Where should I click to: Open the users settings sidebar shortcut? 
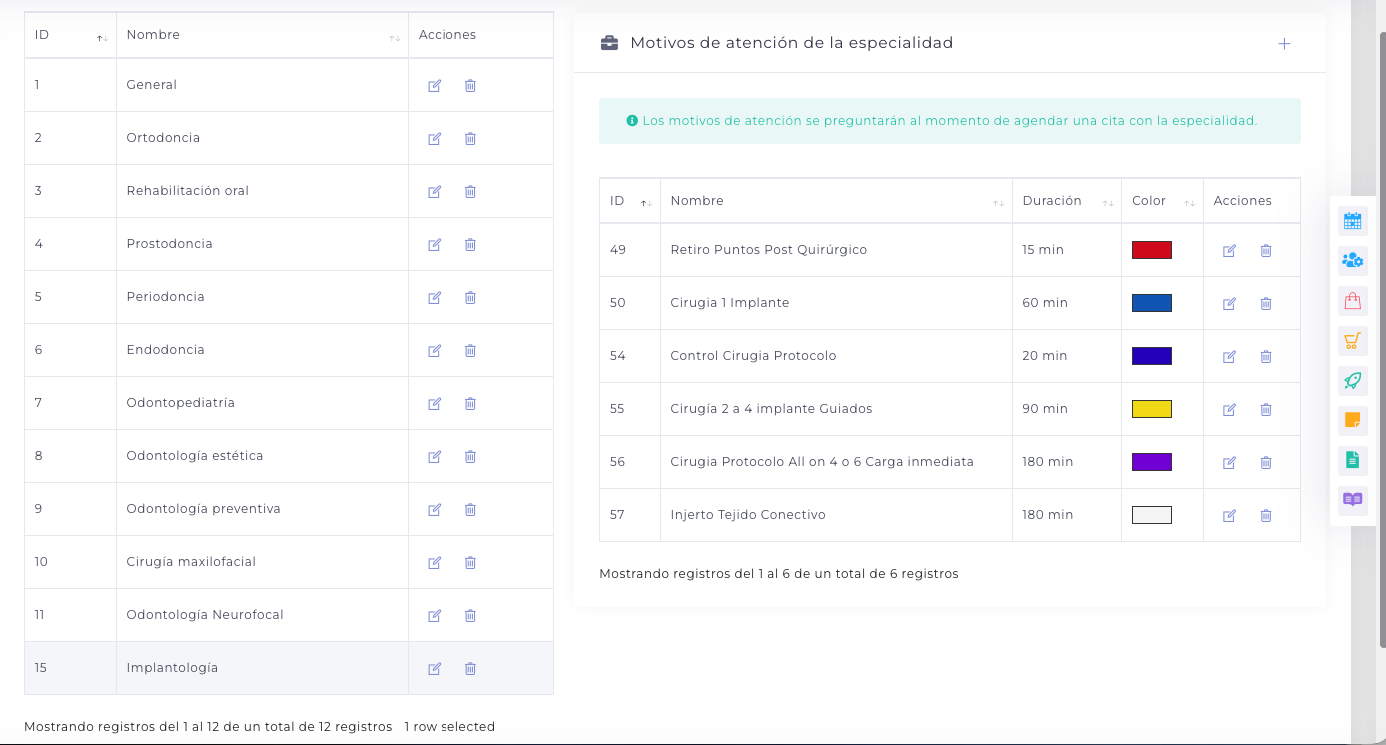pyautogui.click(x=1353, y=261)
